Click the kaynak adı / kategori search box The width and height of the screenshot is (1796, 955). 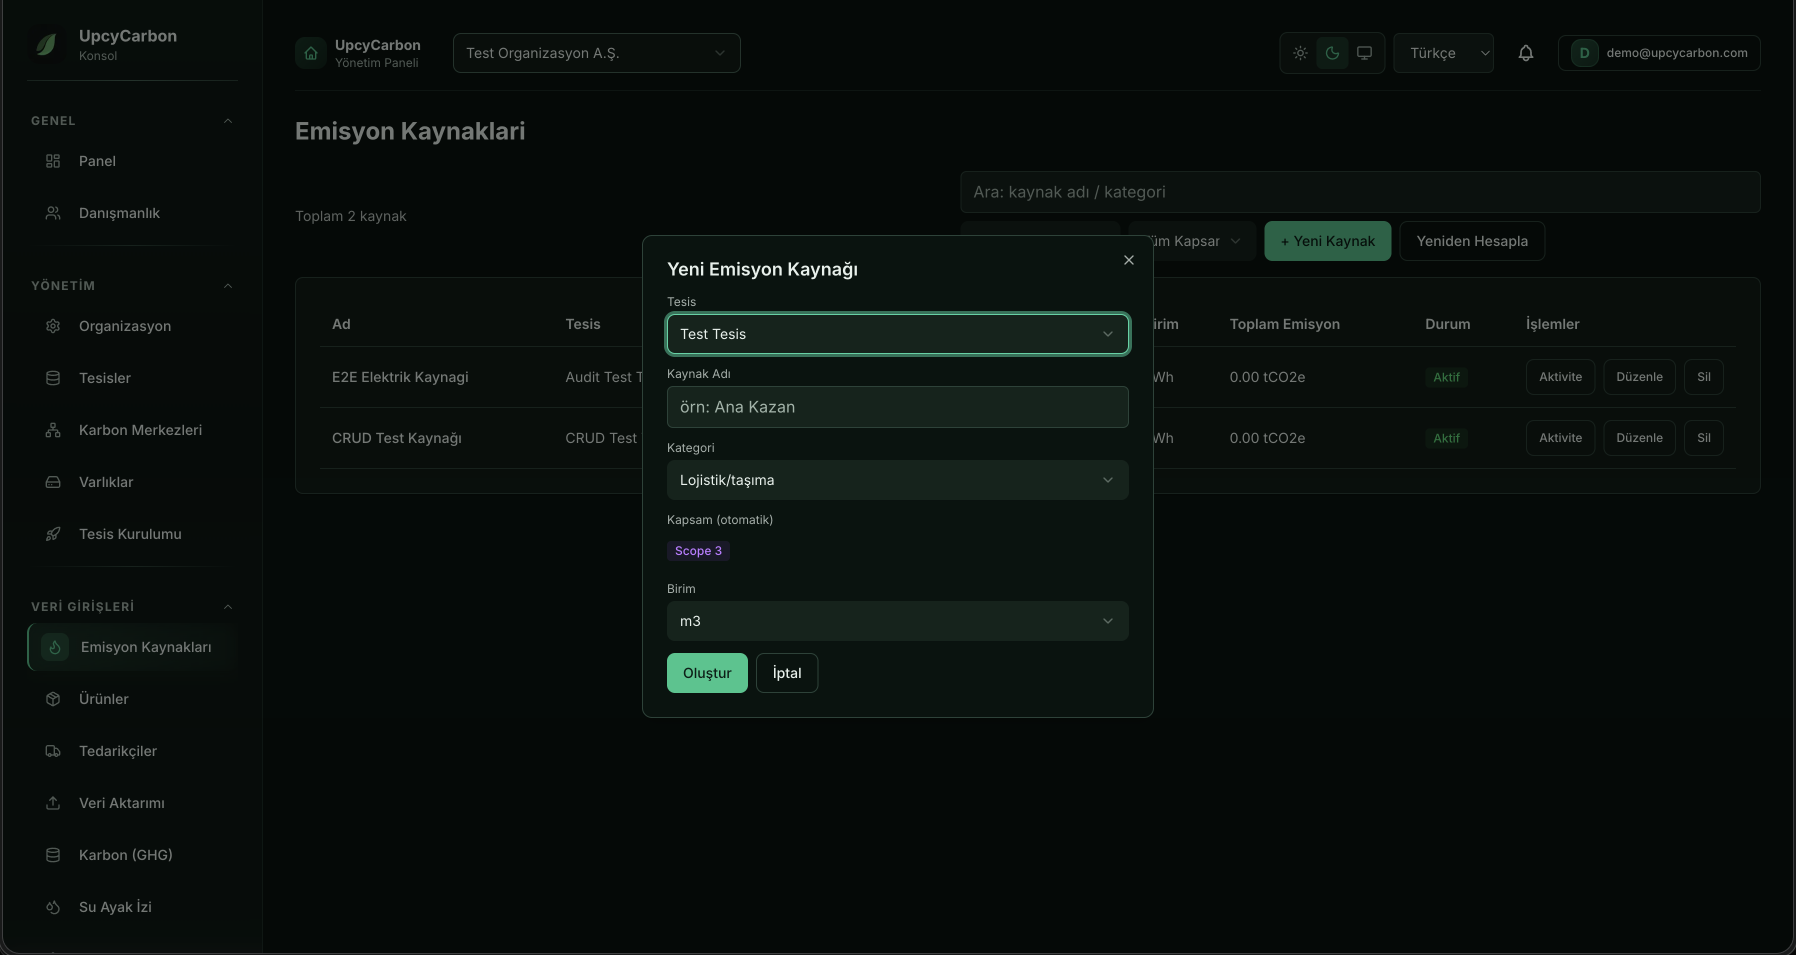(1360, 192)
